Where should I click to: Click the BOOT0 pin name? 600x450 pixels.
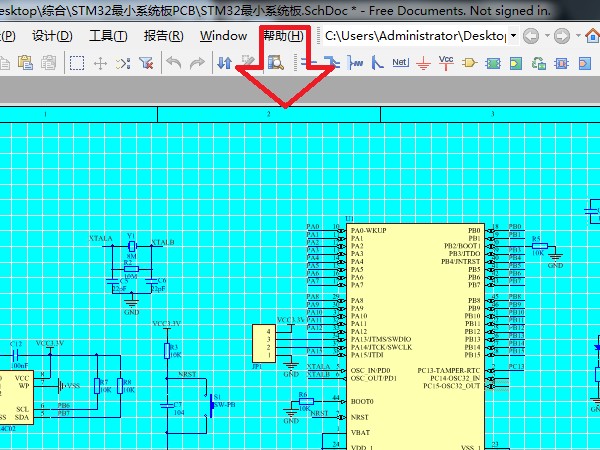tap(362, 401)
